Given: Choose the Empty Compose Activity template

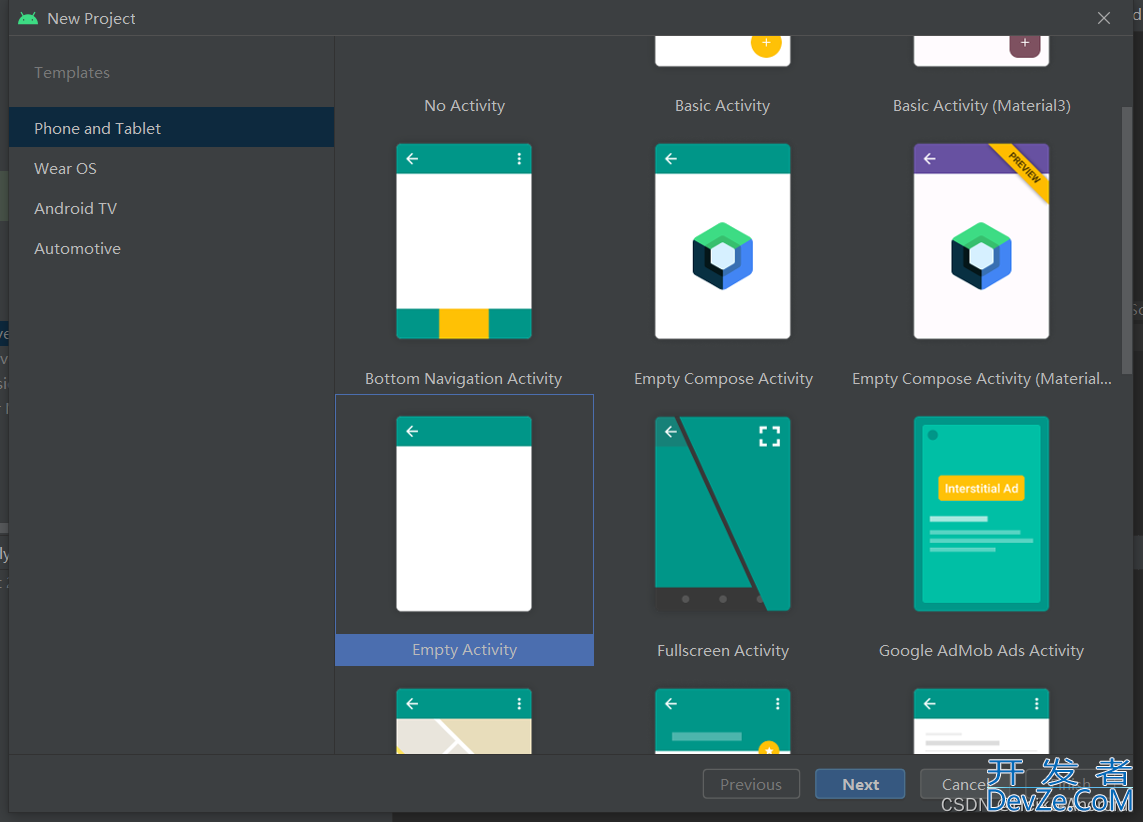Looking at the screenshot, I should [722, 241].
